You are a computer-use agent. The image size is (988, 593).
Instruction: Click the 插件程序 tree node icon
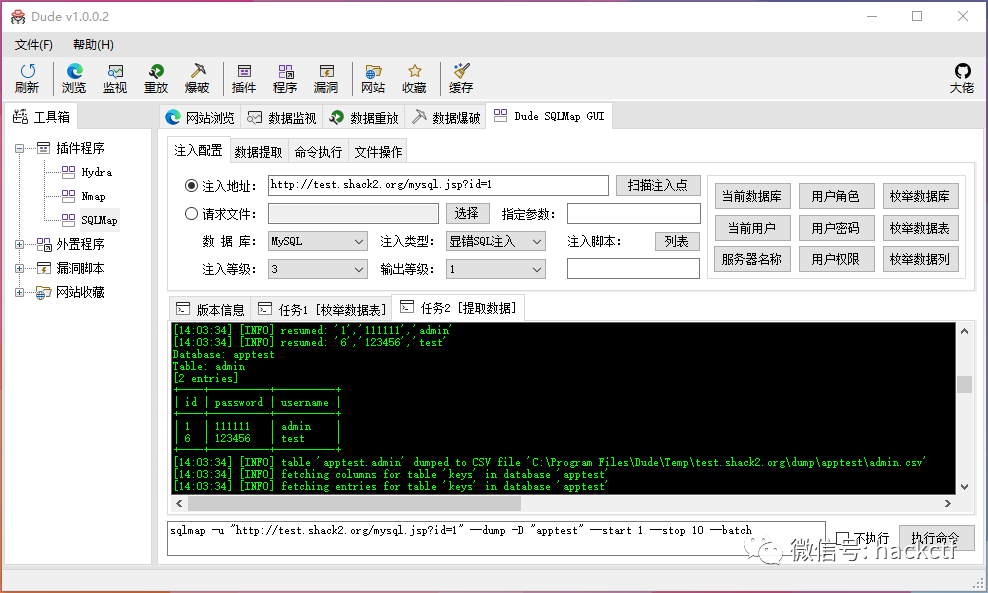[x=43, y=148]
